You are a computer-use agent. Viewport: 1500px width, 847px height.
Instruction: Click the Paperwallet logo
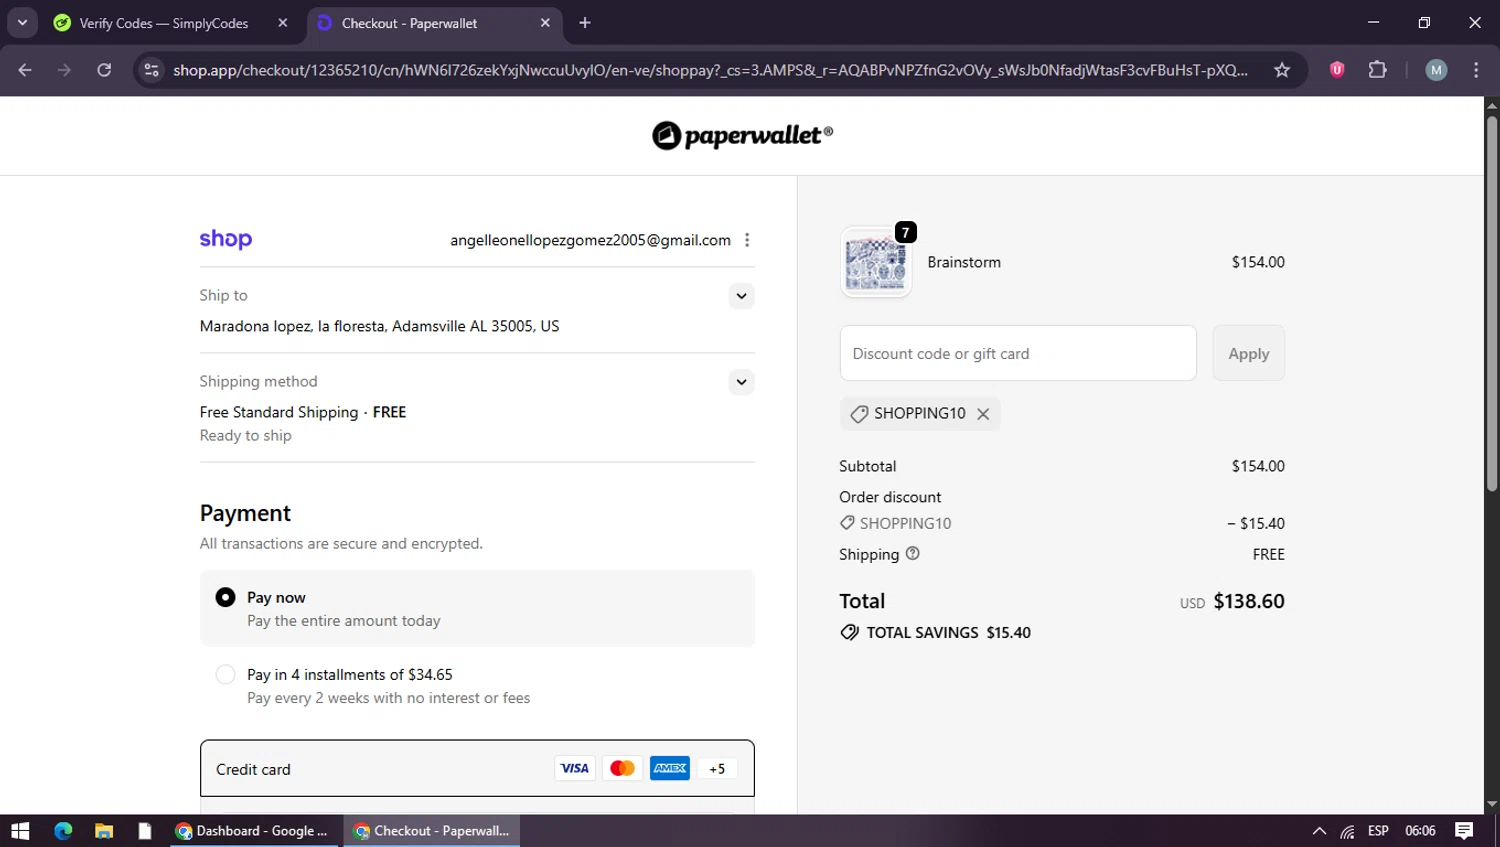pos(742,136)
